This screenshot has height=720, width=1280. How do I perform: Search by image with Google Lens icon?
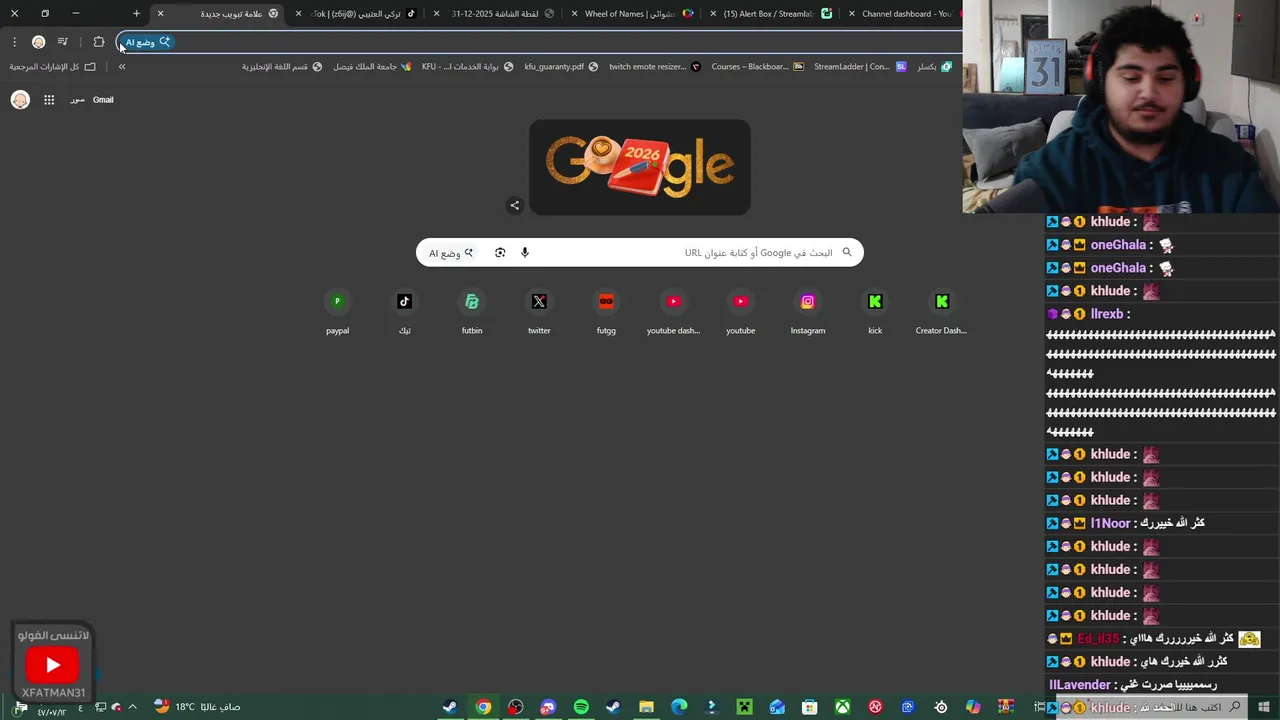click(500, 253)
